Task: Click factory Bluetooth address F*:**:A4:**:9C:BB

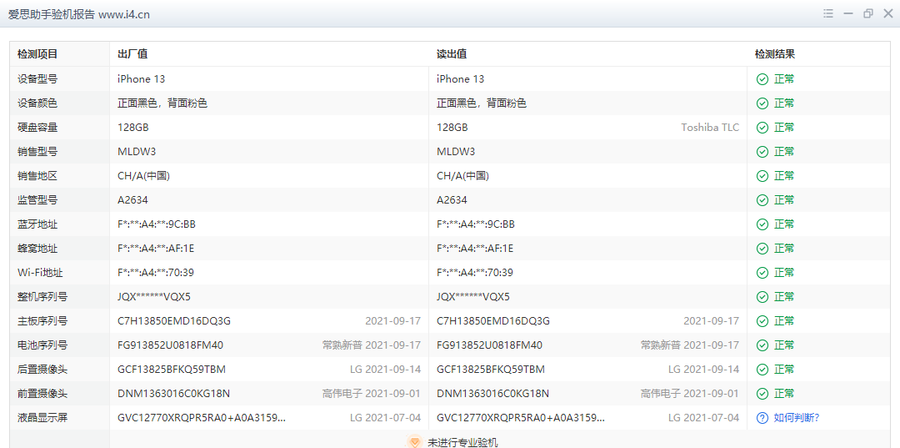Action: (x=157, y=224)
